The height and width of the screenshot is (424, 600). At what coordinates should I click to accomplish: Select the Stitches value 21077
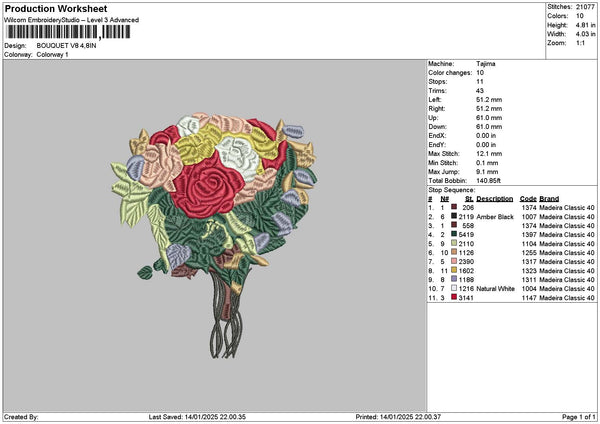[585, 7]
